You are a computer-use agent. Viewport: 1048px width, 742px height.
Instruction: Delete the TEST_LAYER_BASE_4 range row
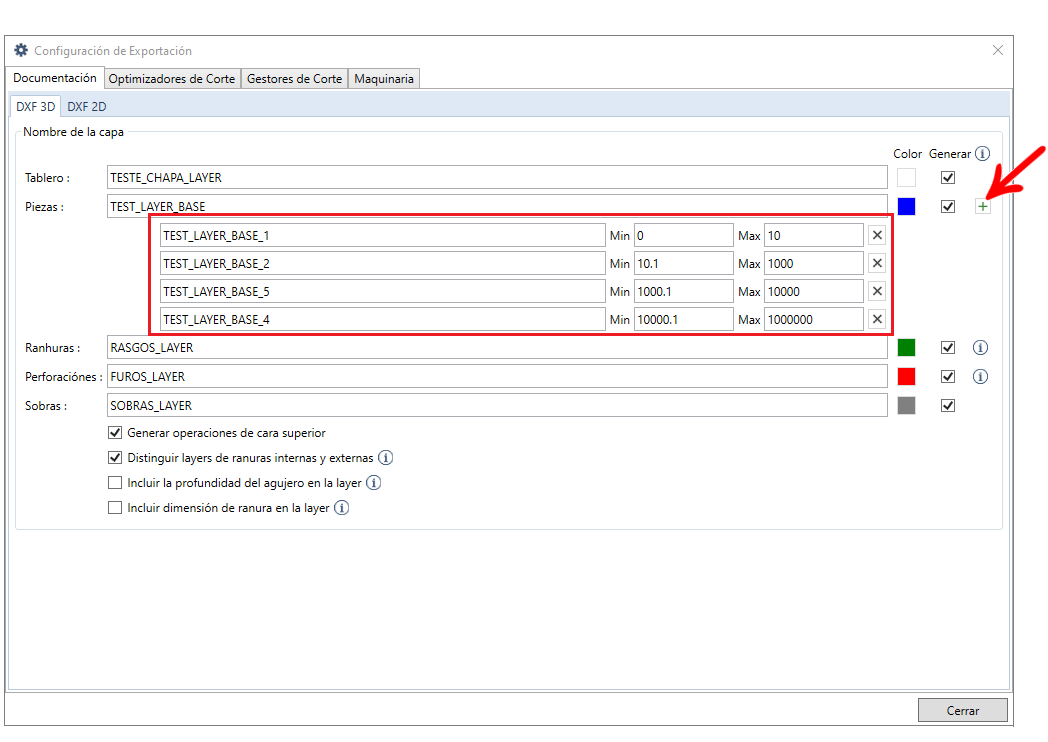876,319
